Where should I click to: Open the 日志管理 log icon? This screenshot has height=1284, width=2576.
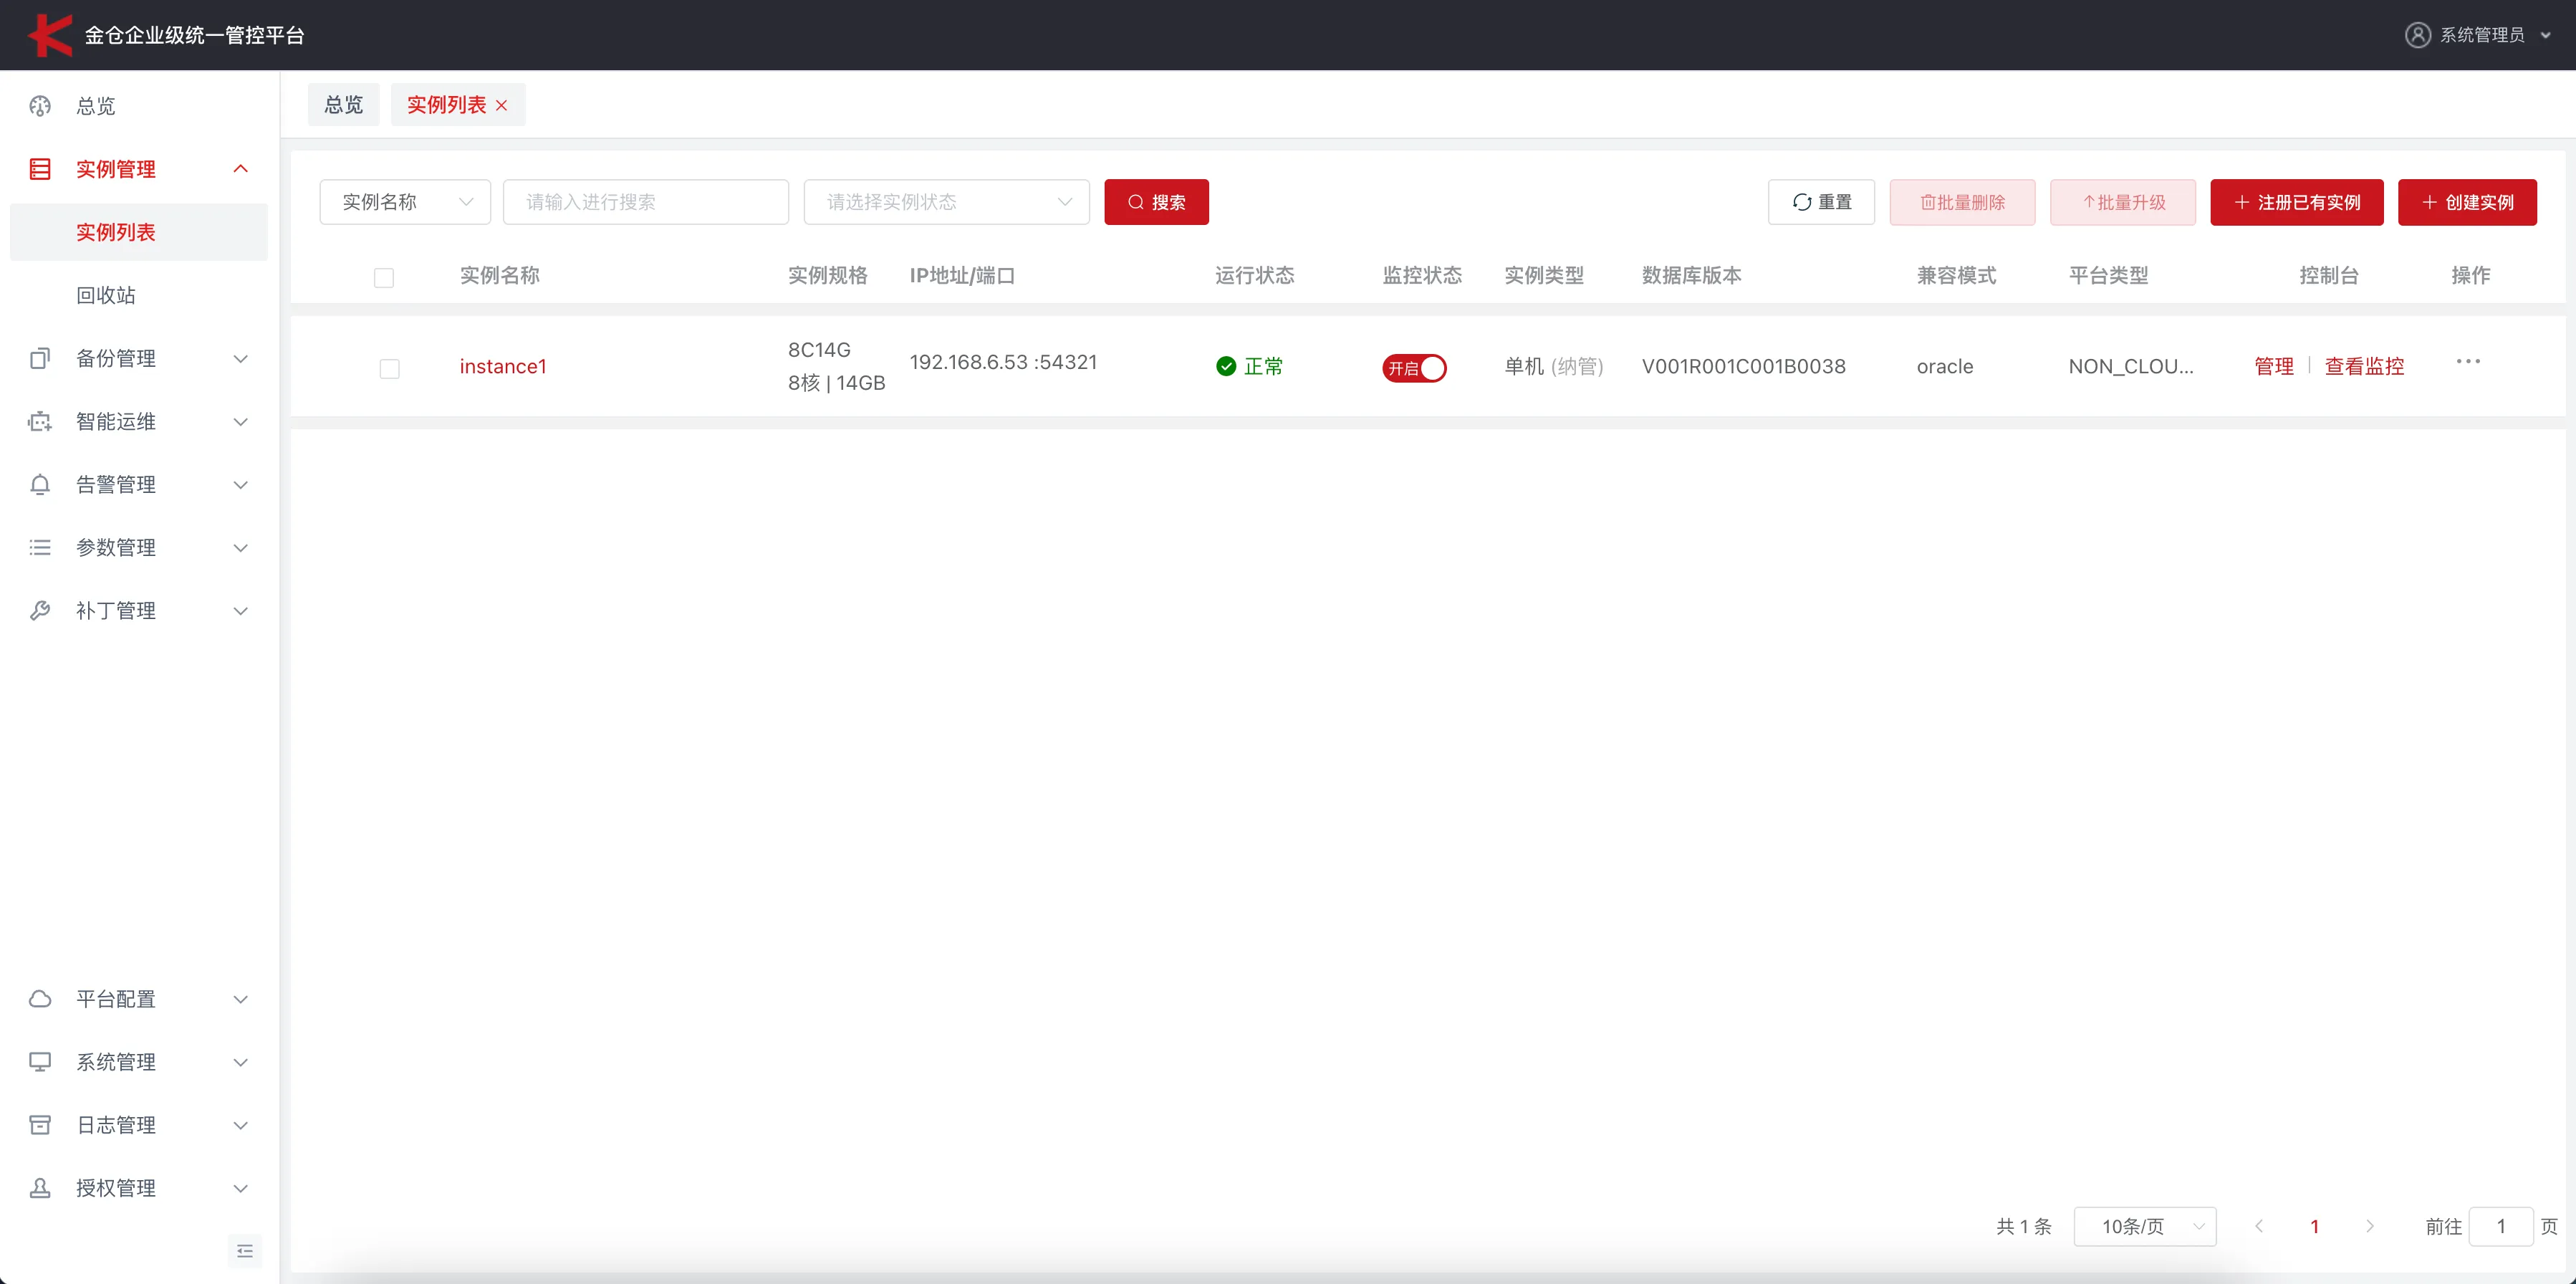coord(39,1124)
